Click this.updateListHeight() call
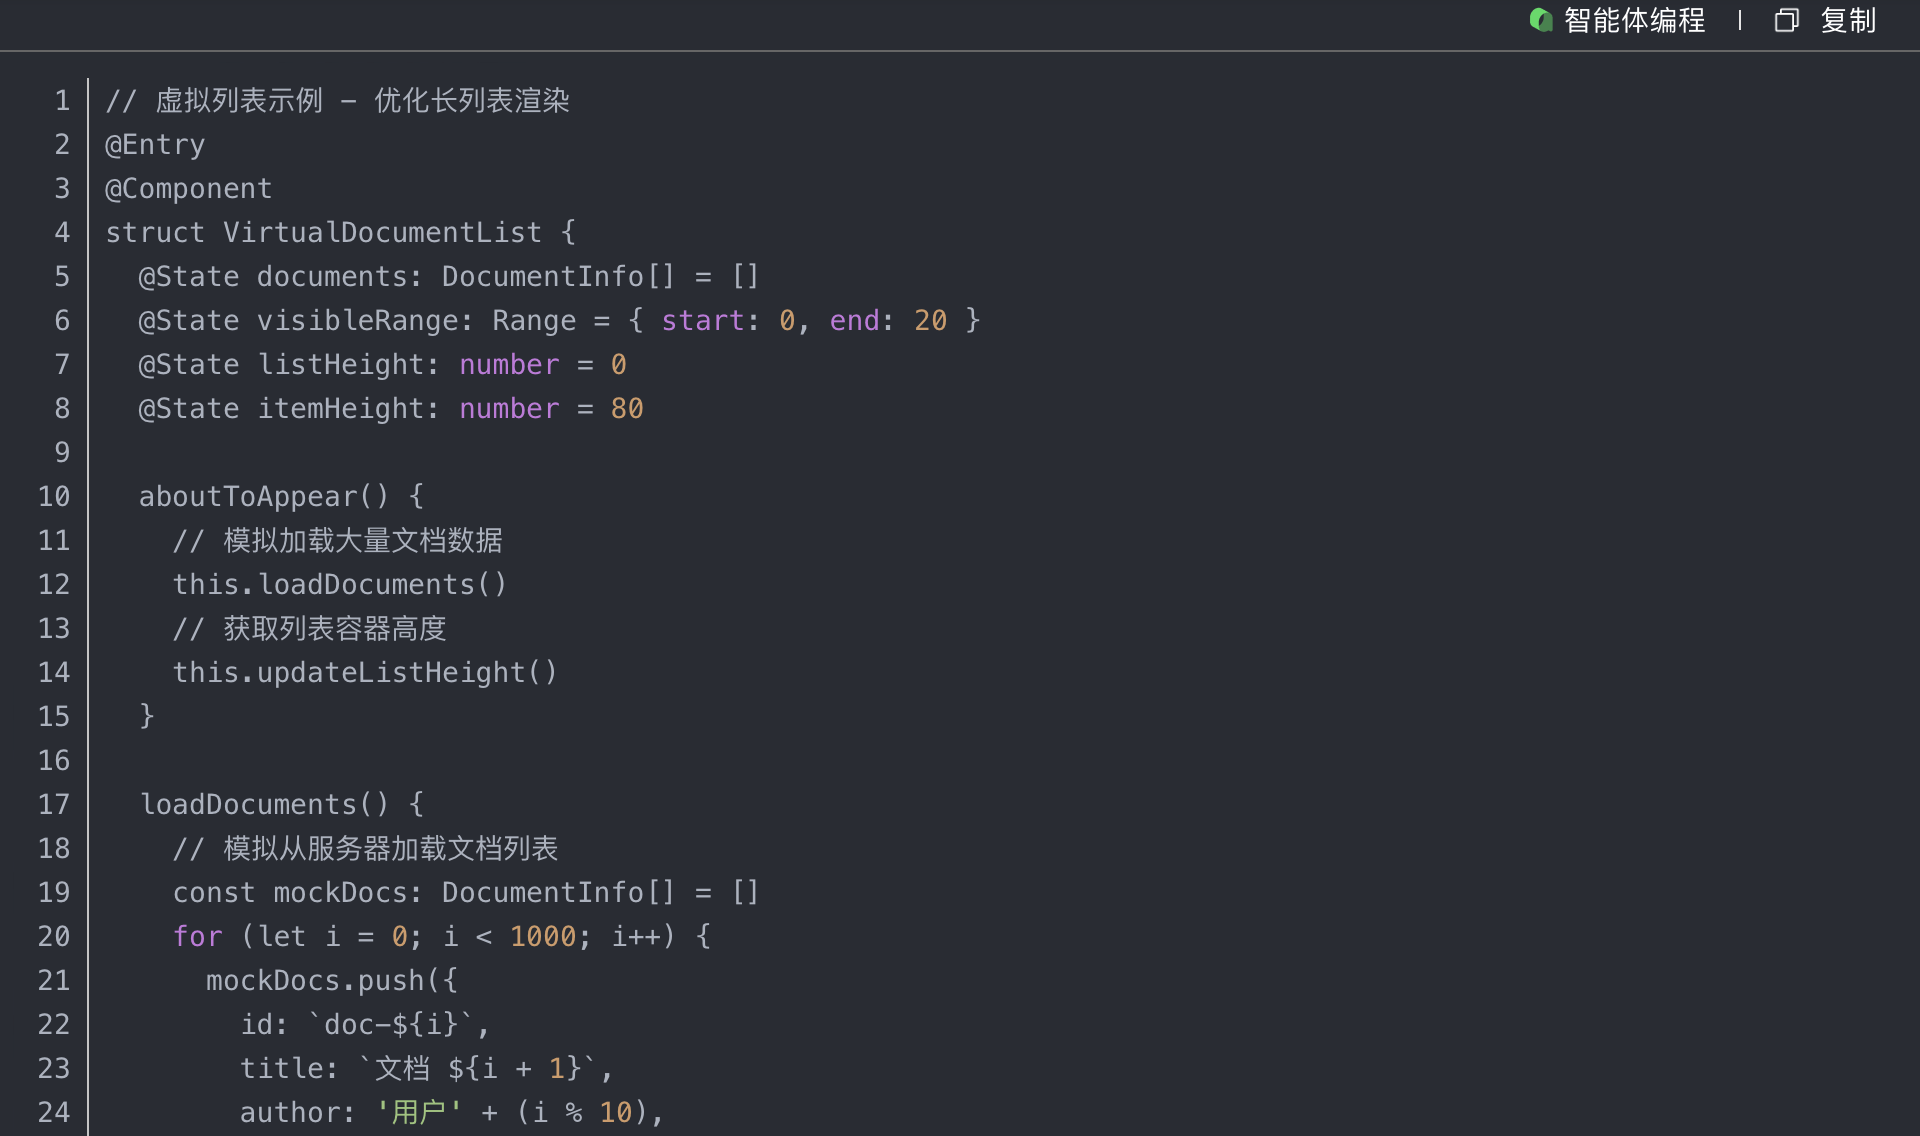The width and height of the screenshot is (1920, 1136). click(364, 673)
